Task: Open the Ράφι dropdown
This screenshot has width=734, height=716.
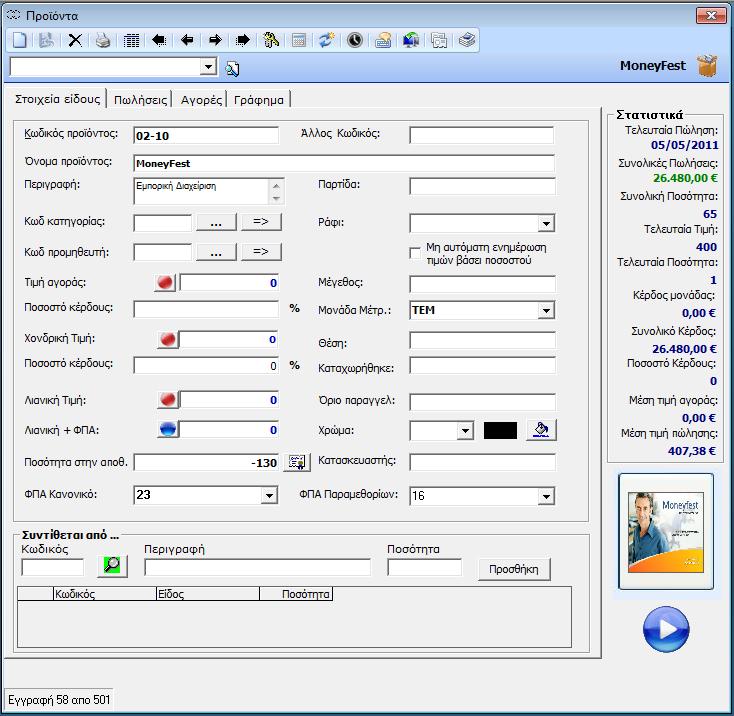Action: pyautogui.click(x=546, y=223)
